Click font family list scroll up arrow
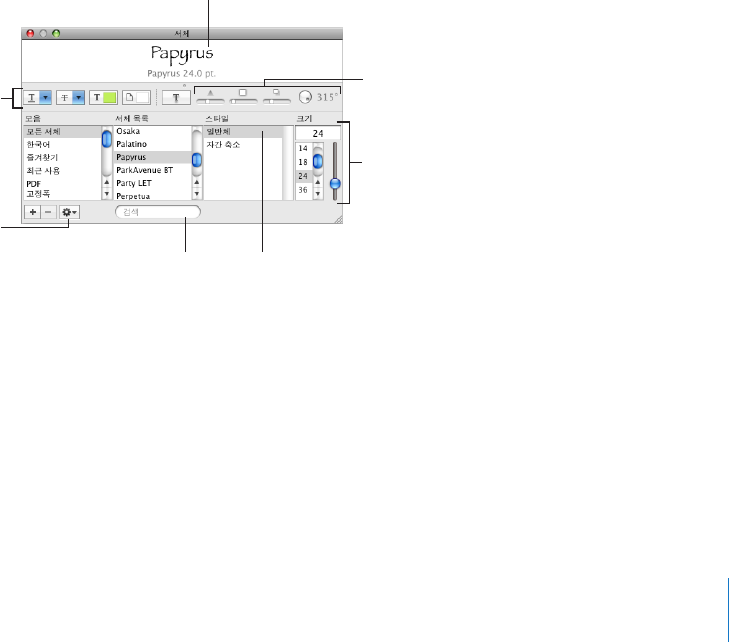The height and width of the screenshot is (642, 729). (197, 182)
